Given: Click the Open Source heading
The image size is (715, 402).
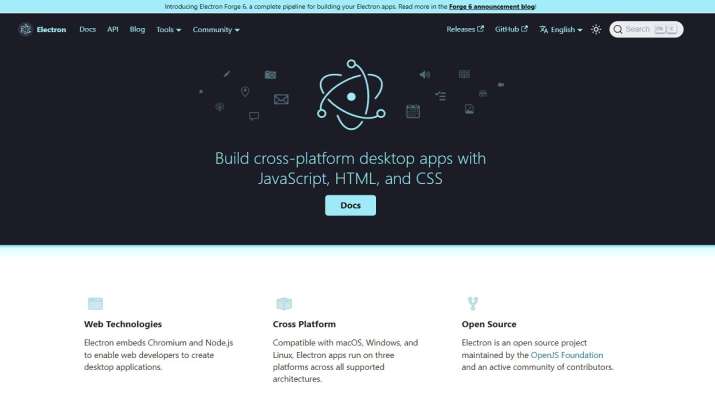Looking at the screenshot, I should (489, 324).
